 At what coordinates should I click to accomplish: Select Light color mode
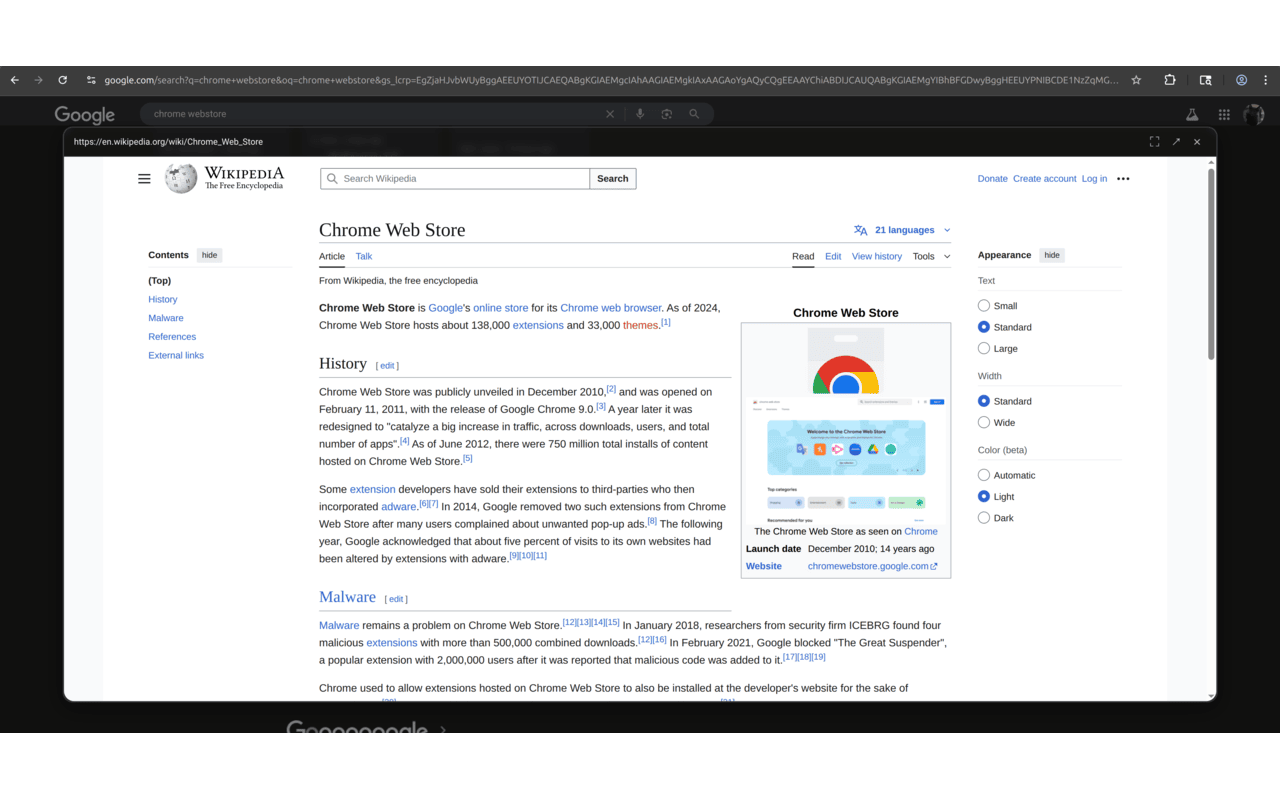coord(984,497)
